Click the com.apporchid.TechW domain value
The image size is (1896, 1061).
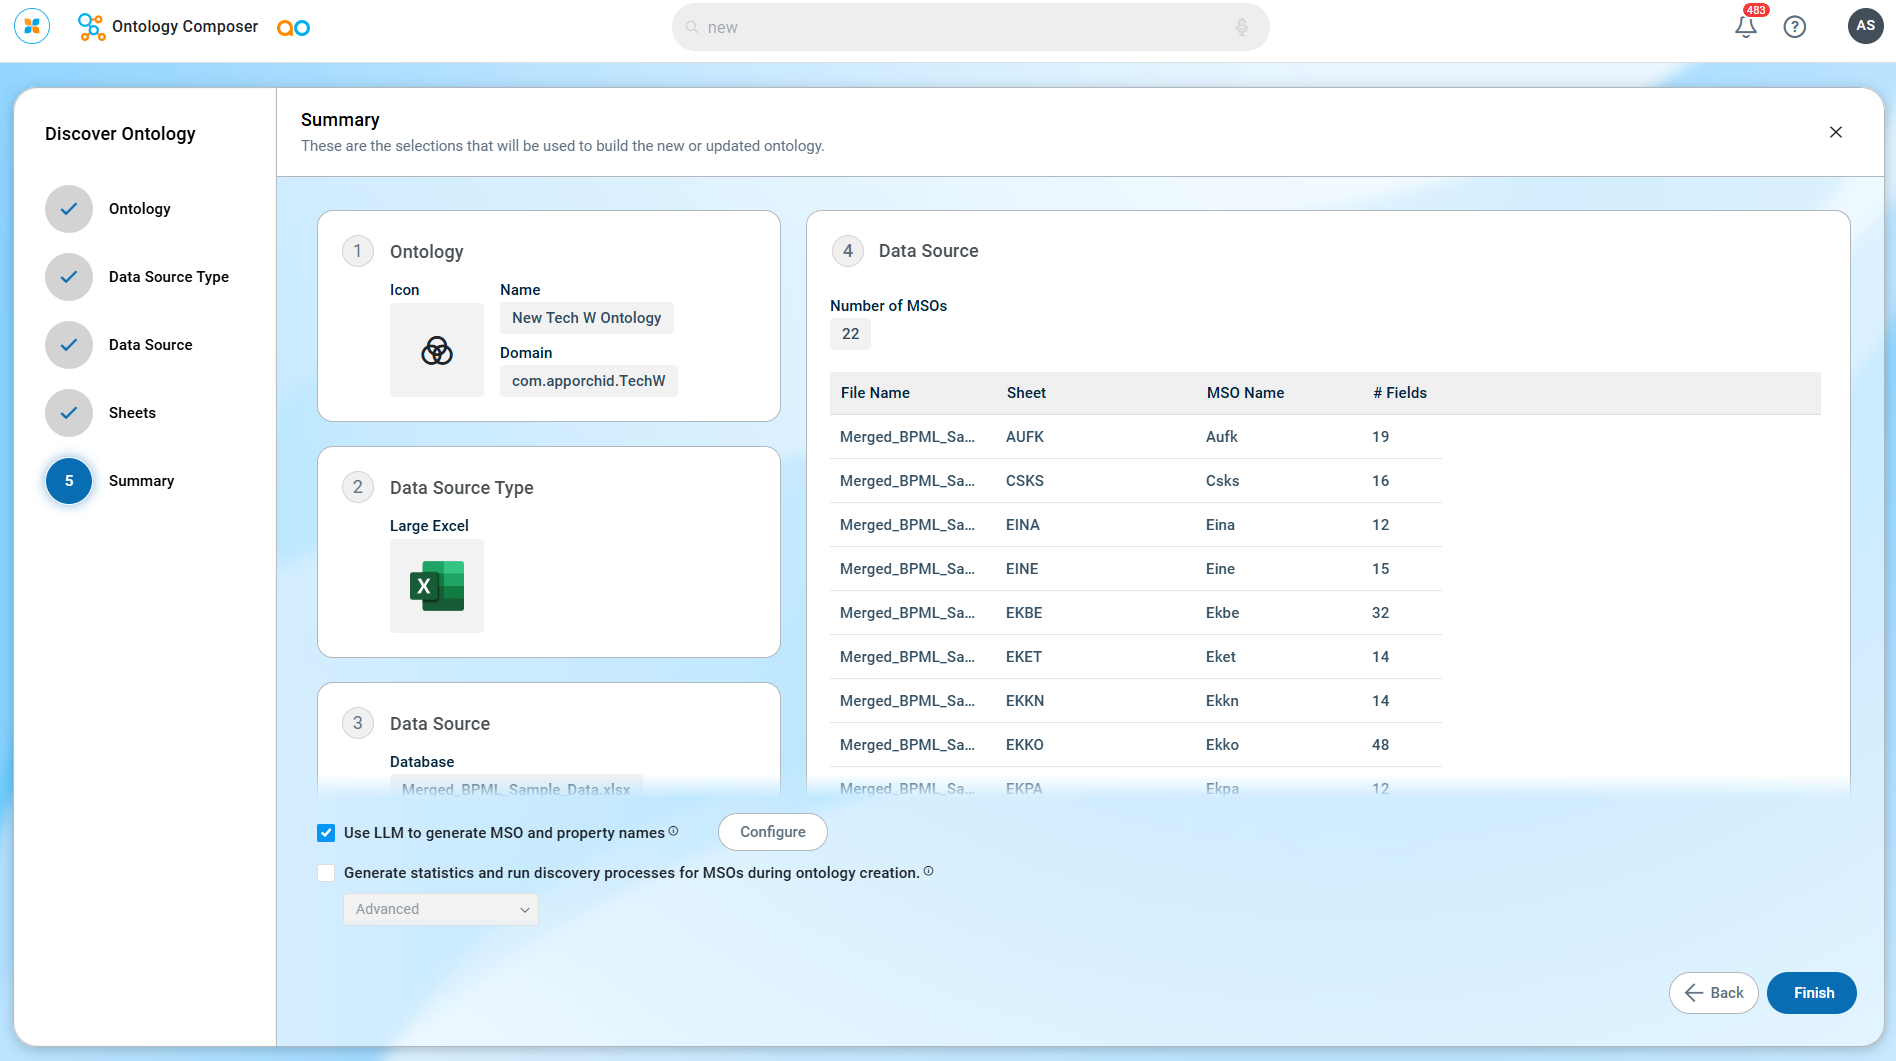589,381
